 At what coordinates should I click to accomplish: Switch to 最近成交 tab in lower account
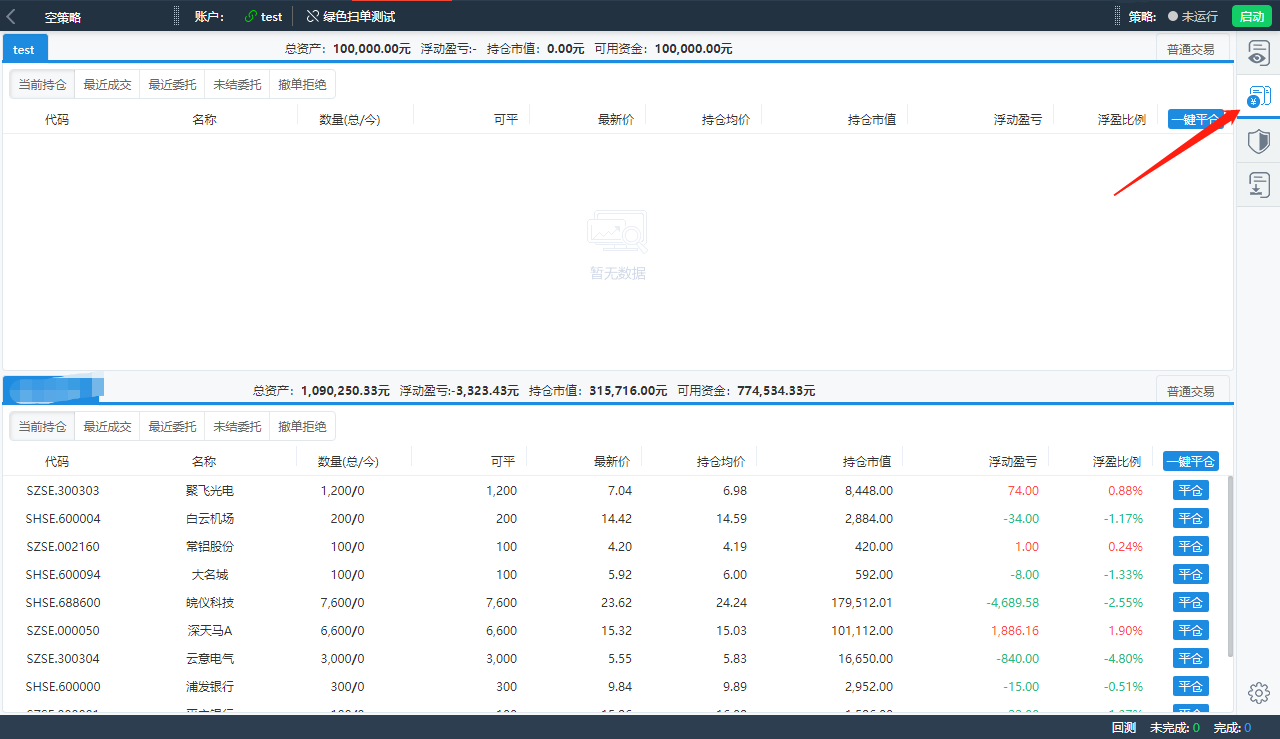pos(108,427)
